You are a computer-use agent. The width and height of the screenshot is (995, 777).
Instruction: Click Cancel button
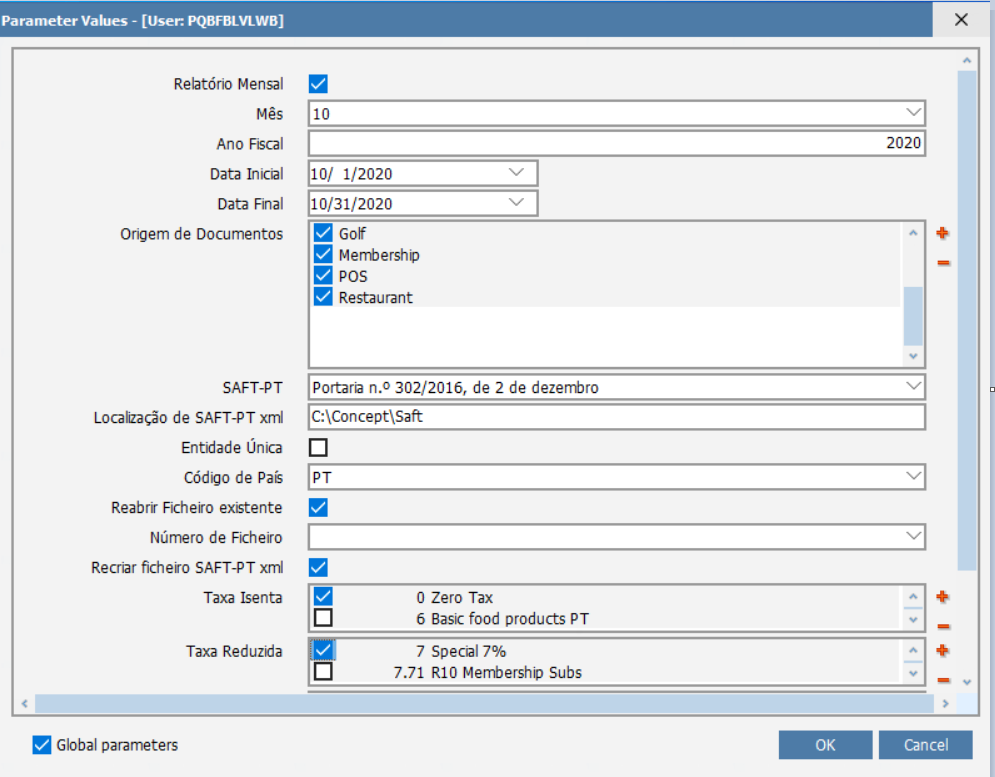[925, 745]
